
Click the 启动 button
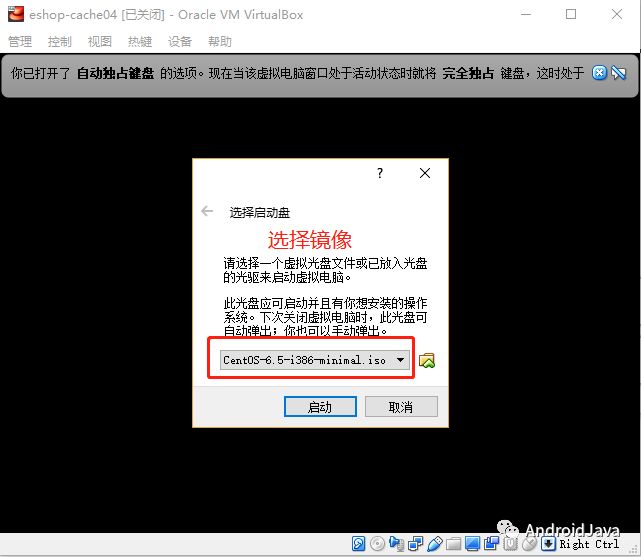tap(320, 407)
